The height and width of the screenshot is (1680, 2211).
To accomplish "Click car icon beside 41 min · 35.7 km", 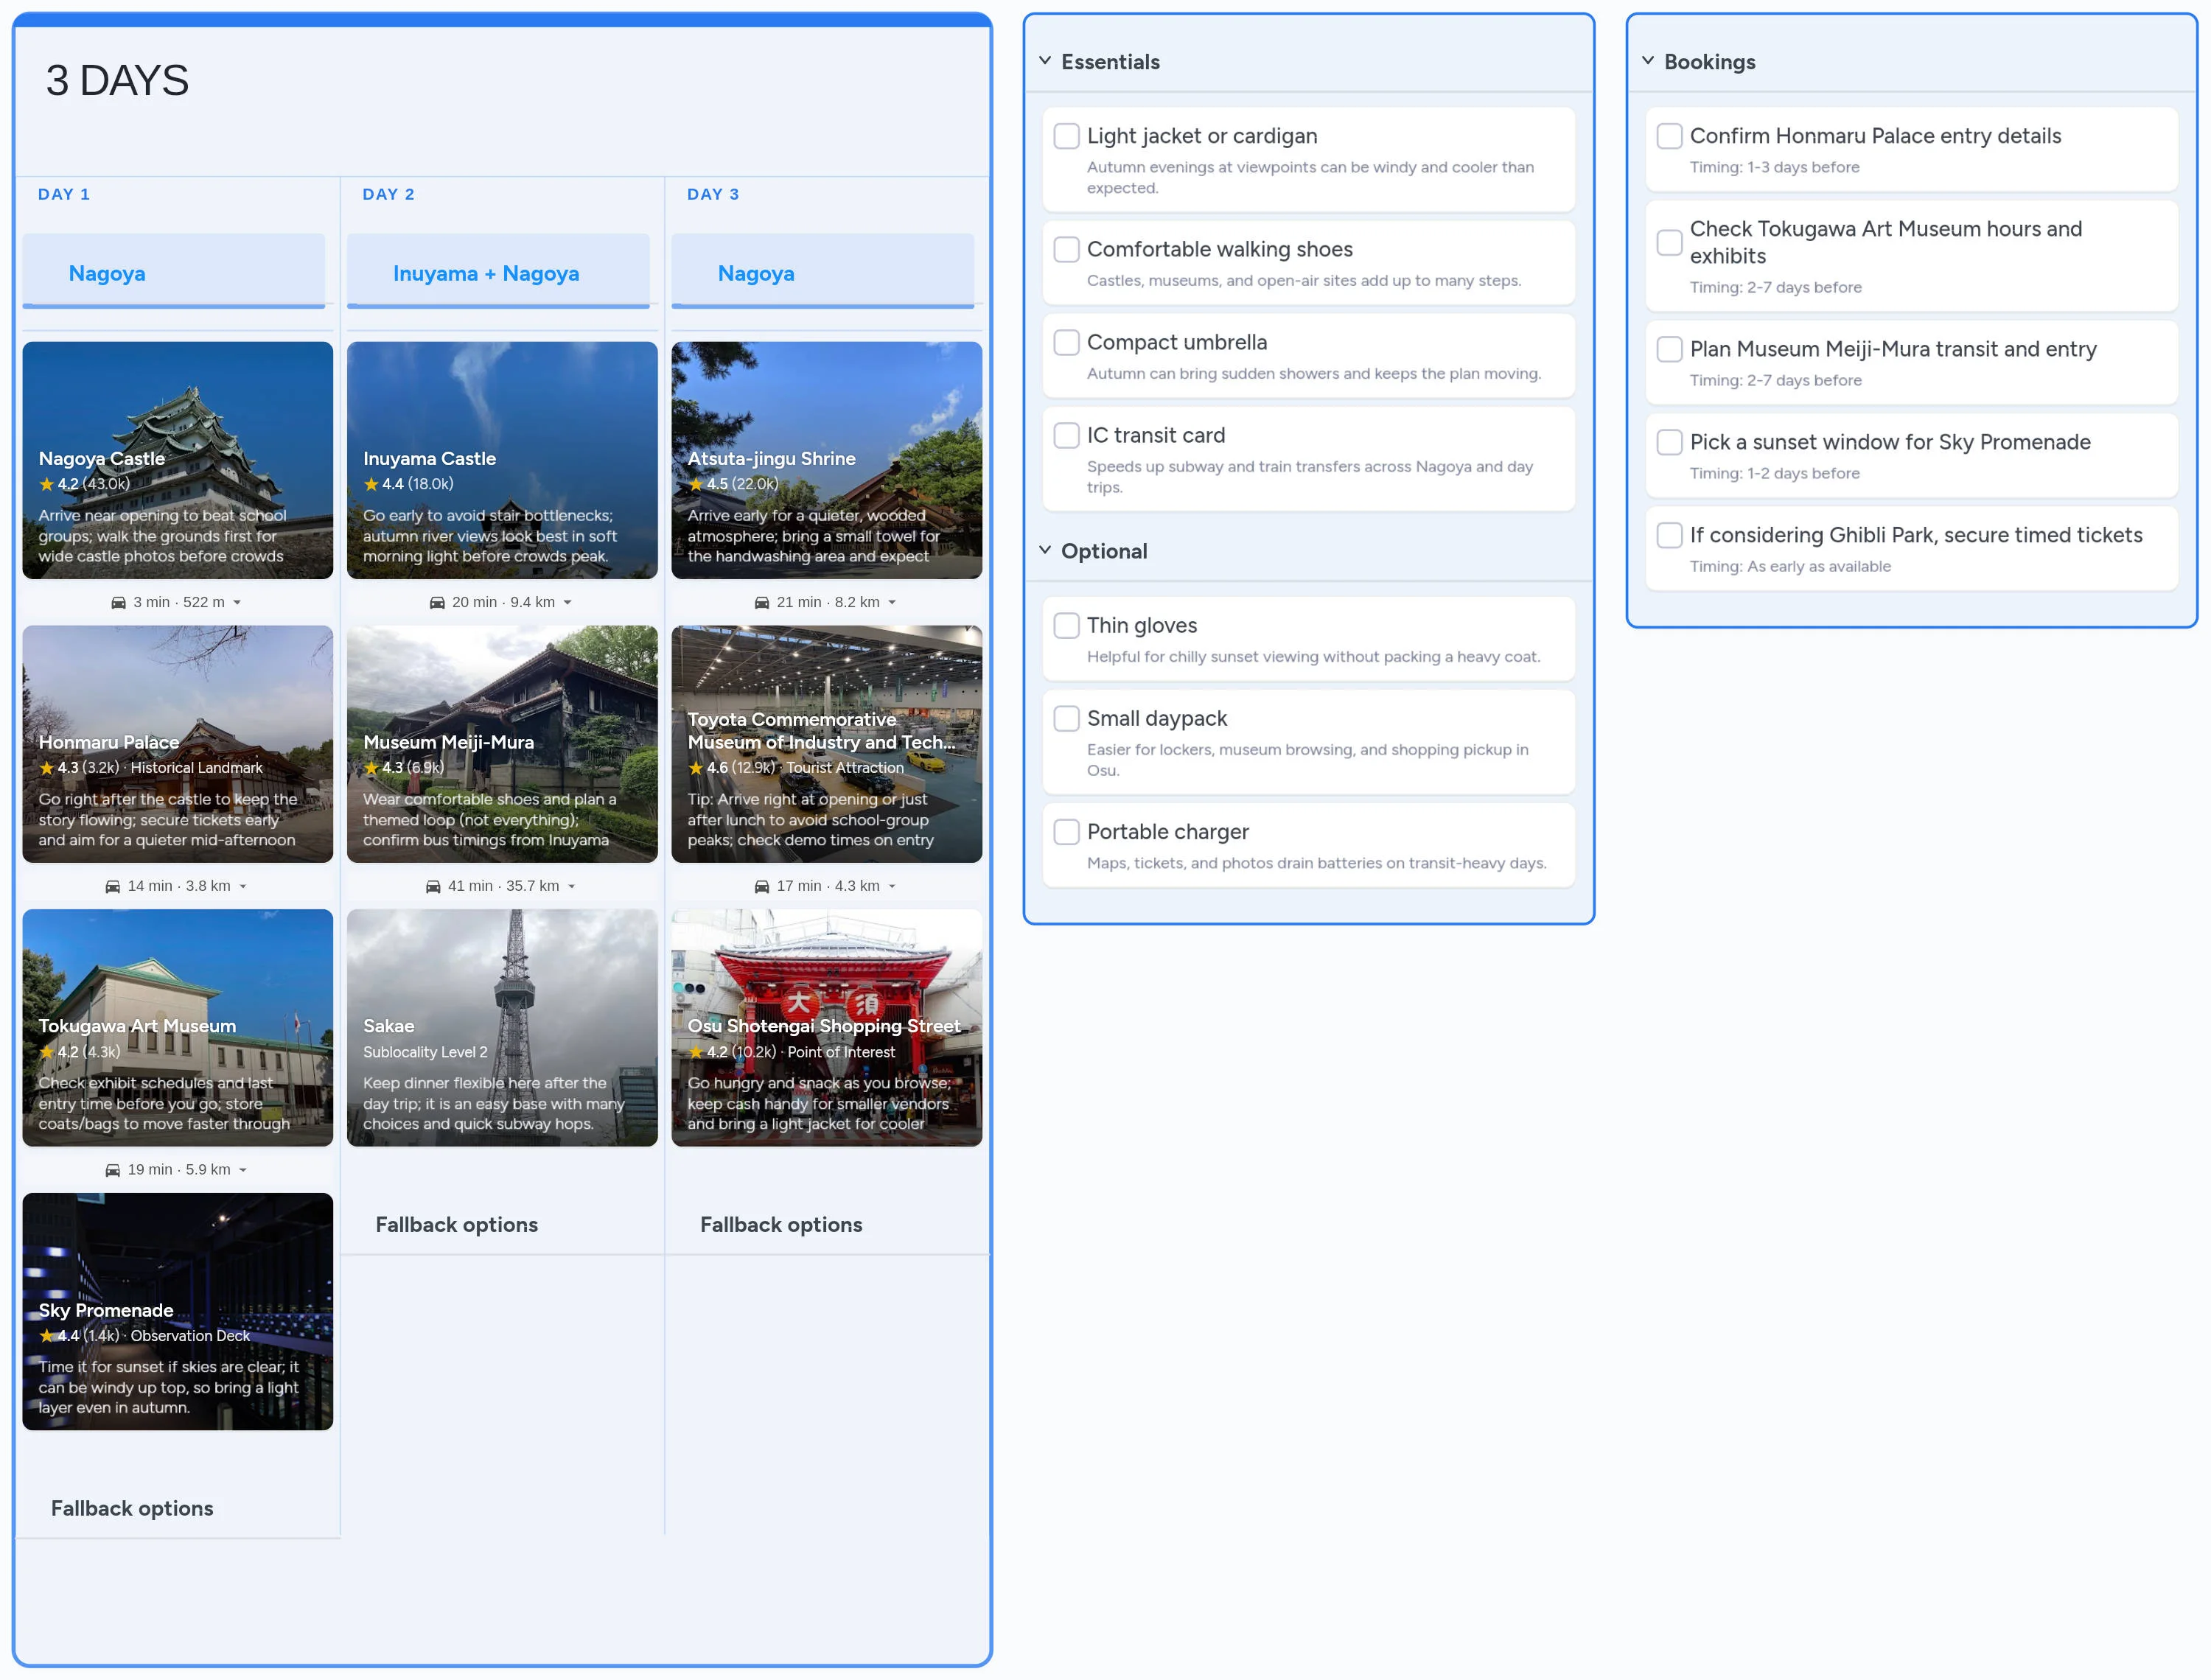I will pyautogui.click(x=433, y=886).
